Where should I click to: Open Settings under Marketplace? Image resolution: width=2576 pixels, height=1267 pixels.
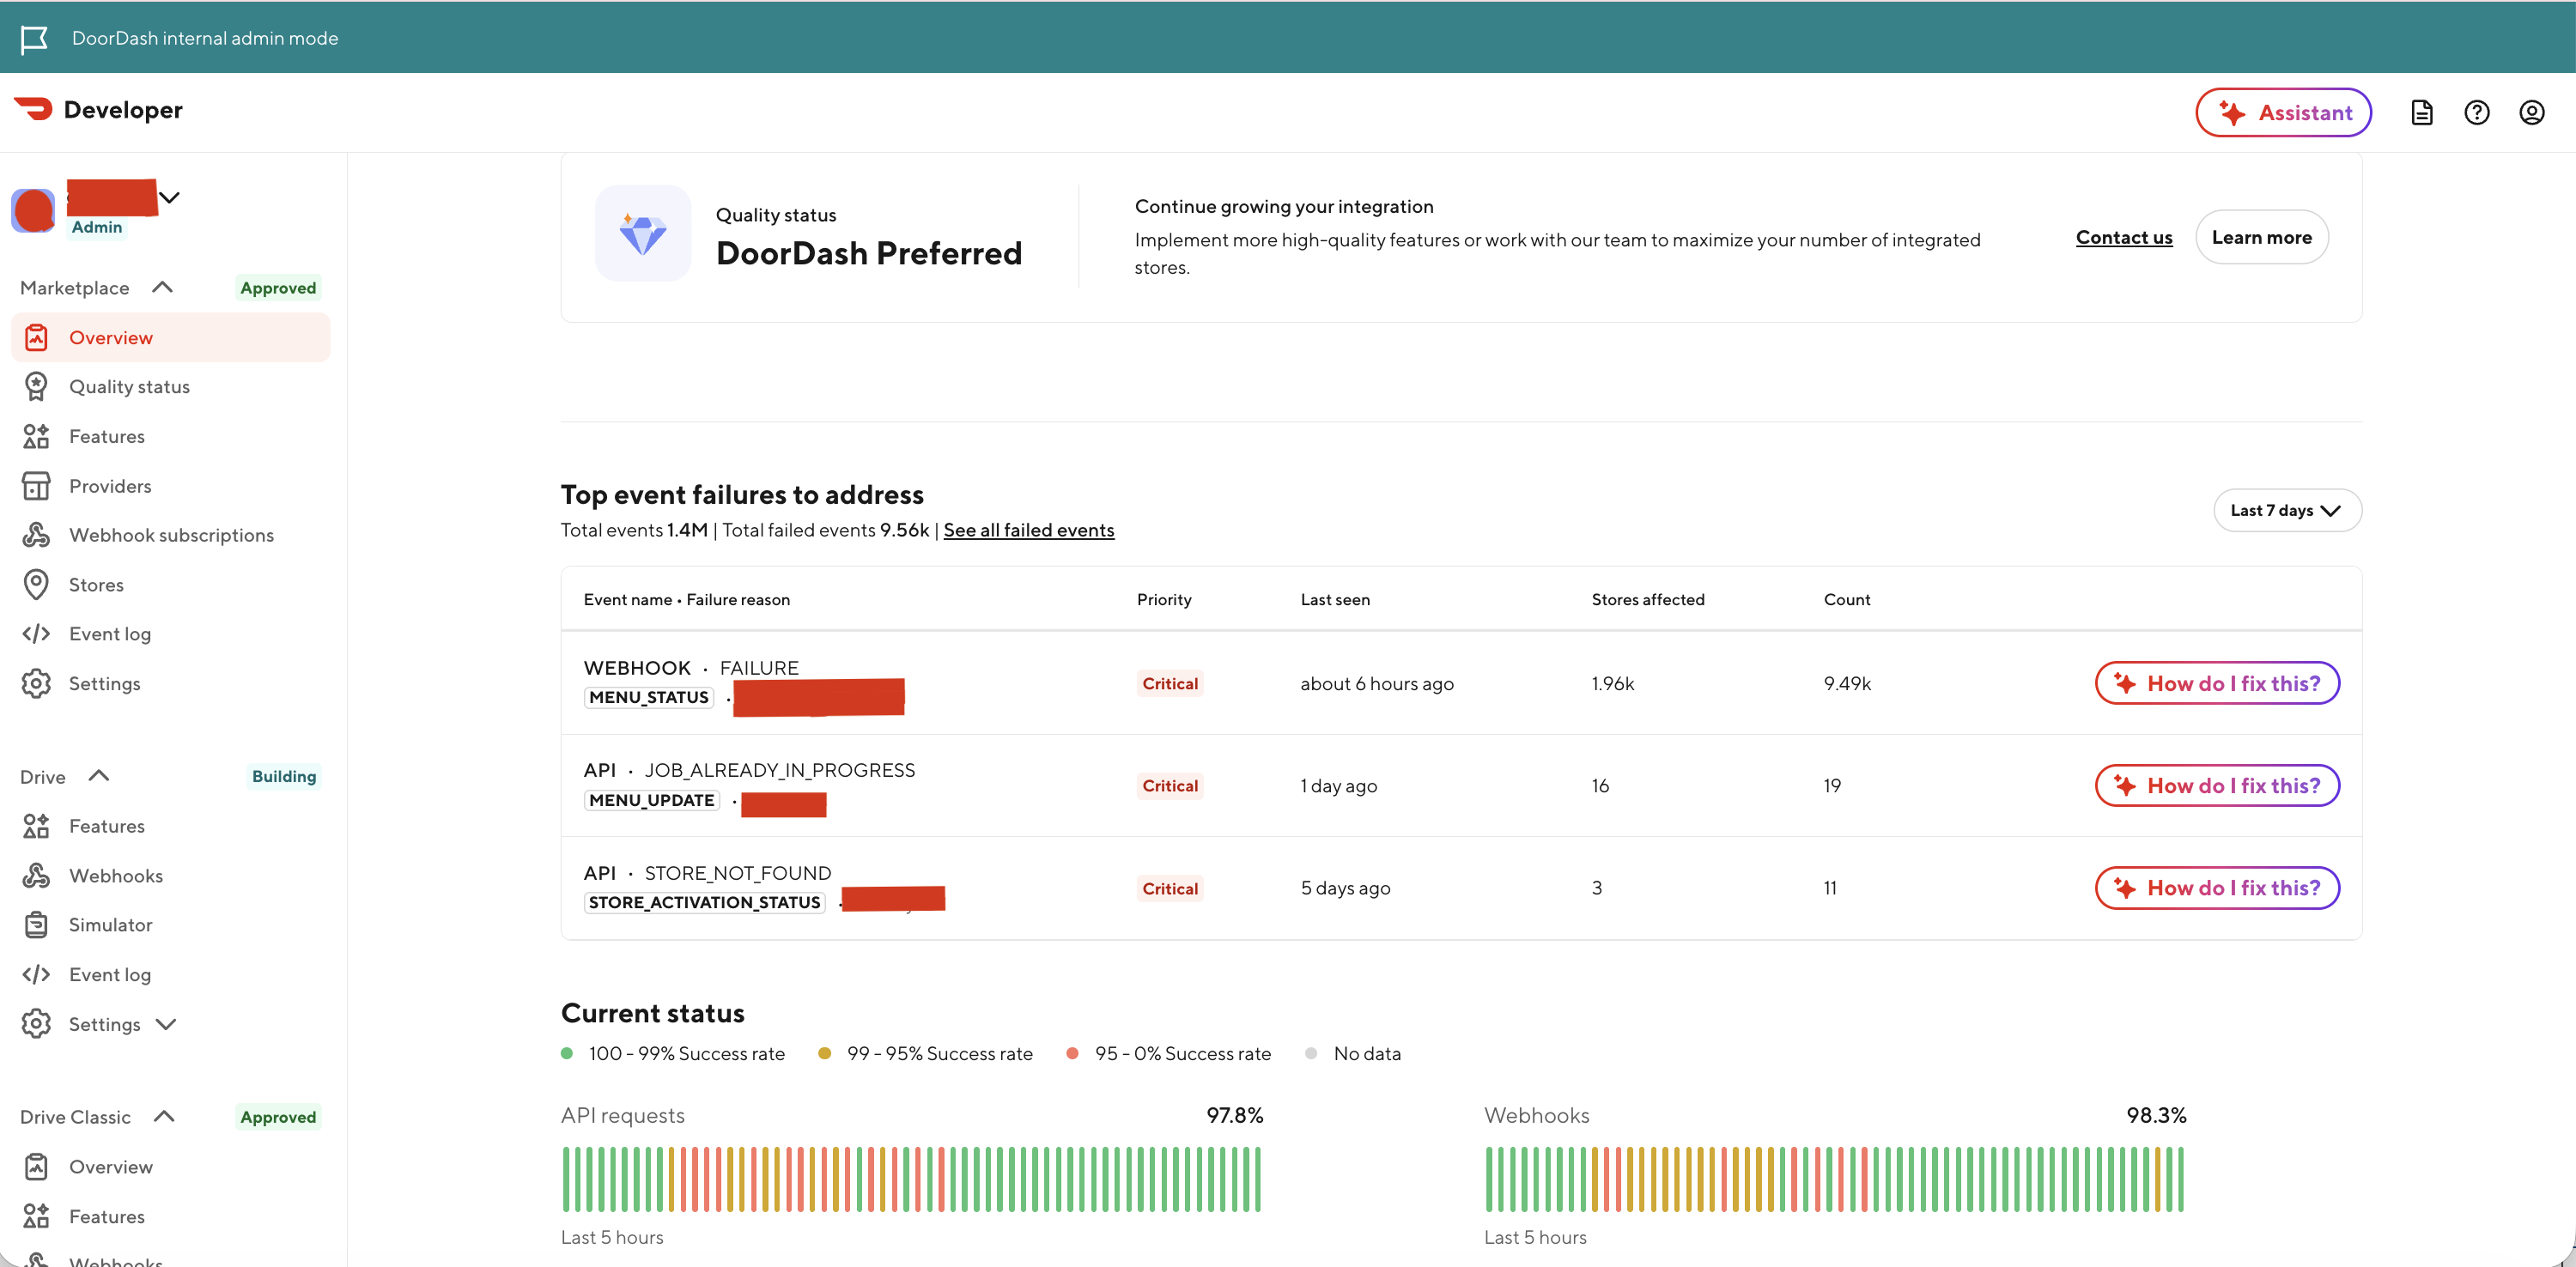(x=105, y=683)
